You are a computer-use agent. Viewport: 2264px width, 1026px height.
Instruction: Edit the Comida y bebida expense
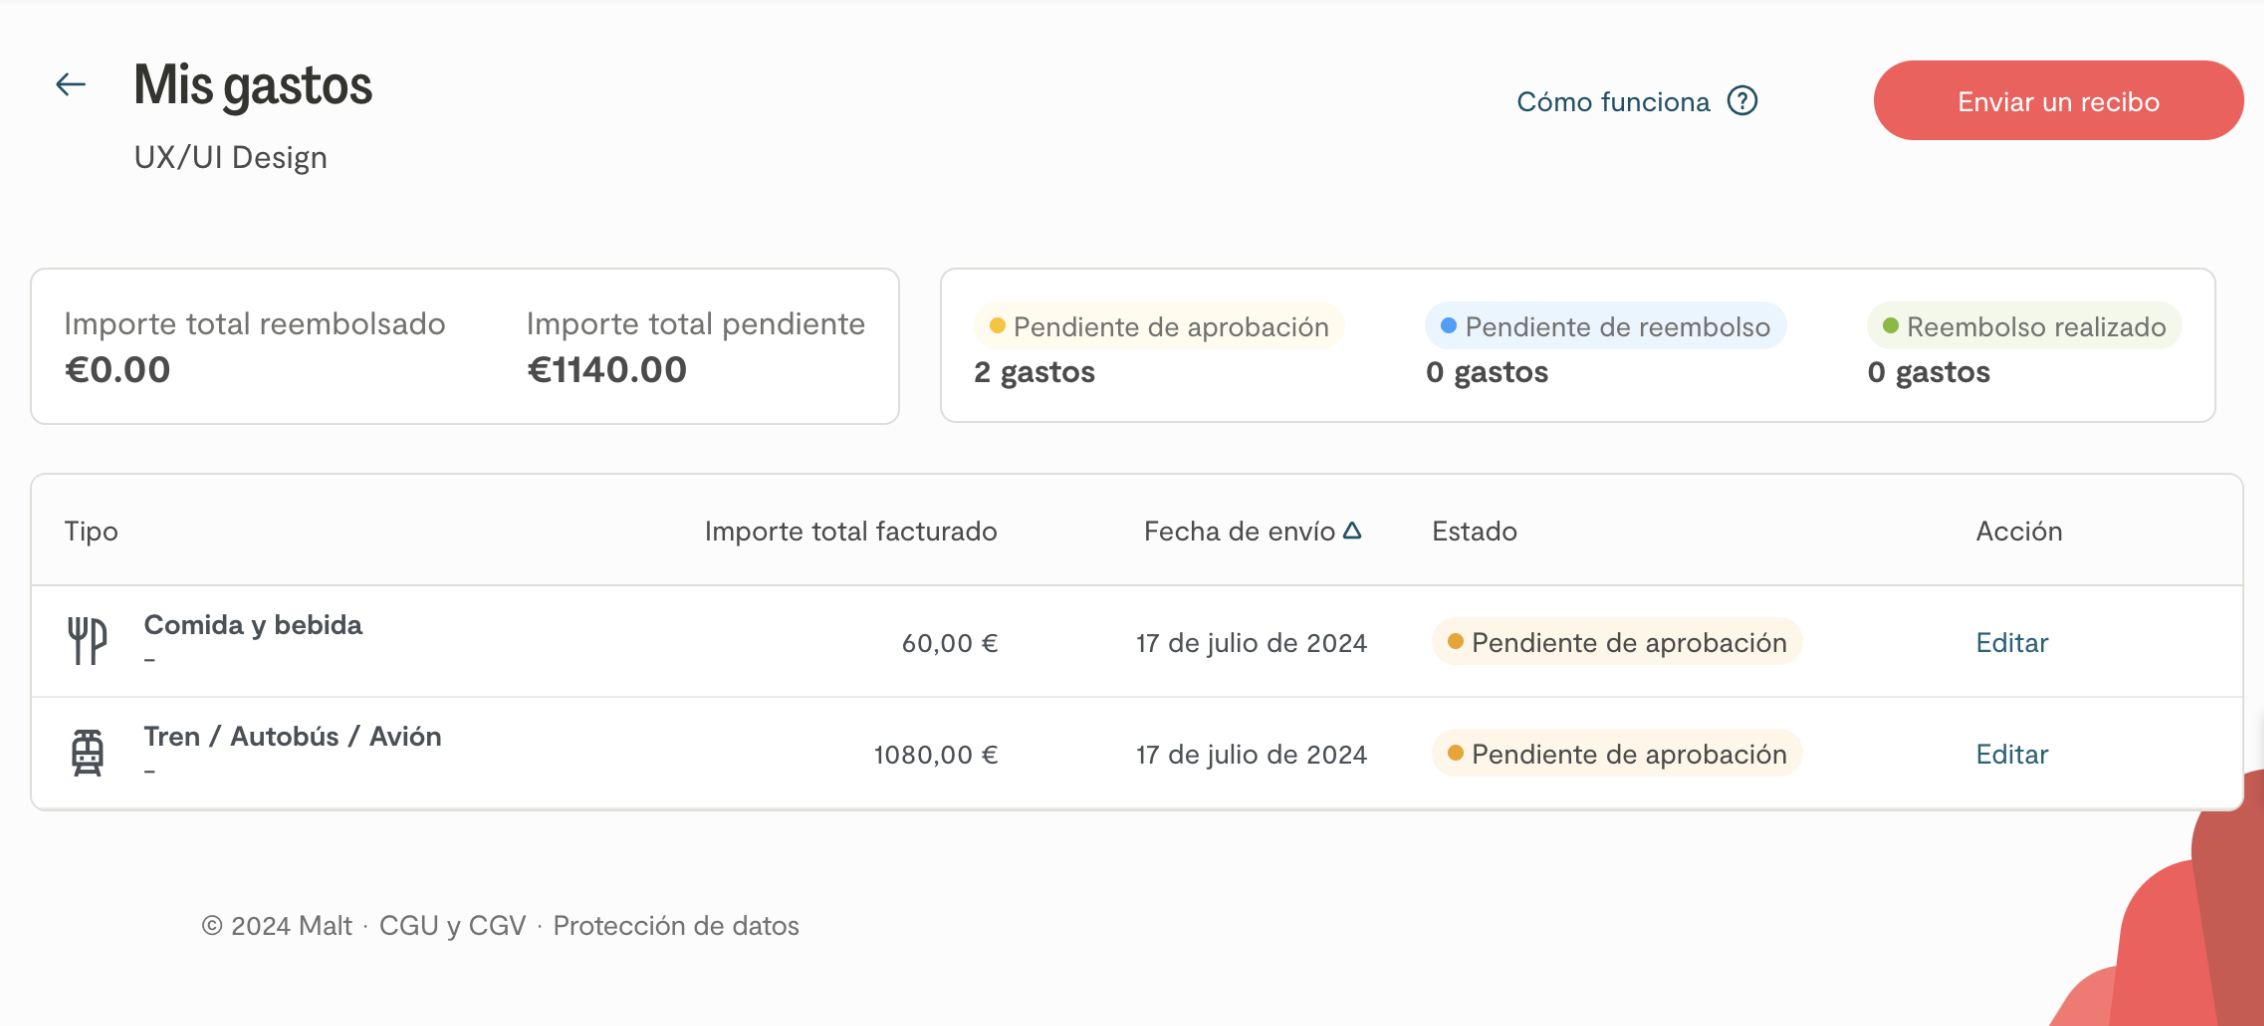[2011, 642]
